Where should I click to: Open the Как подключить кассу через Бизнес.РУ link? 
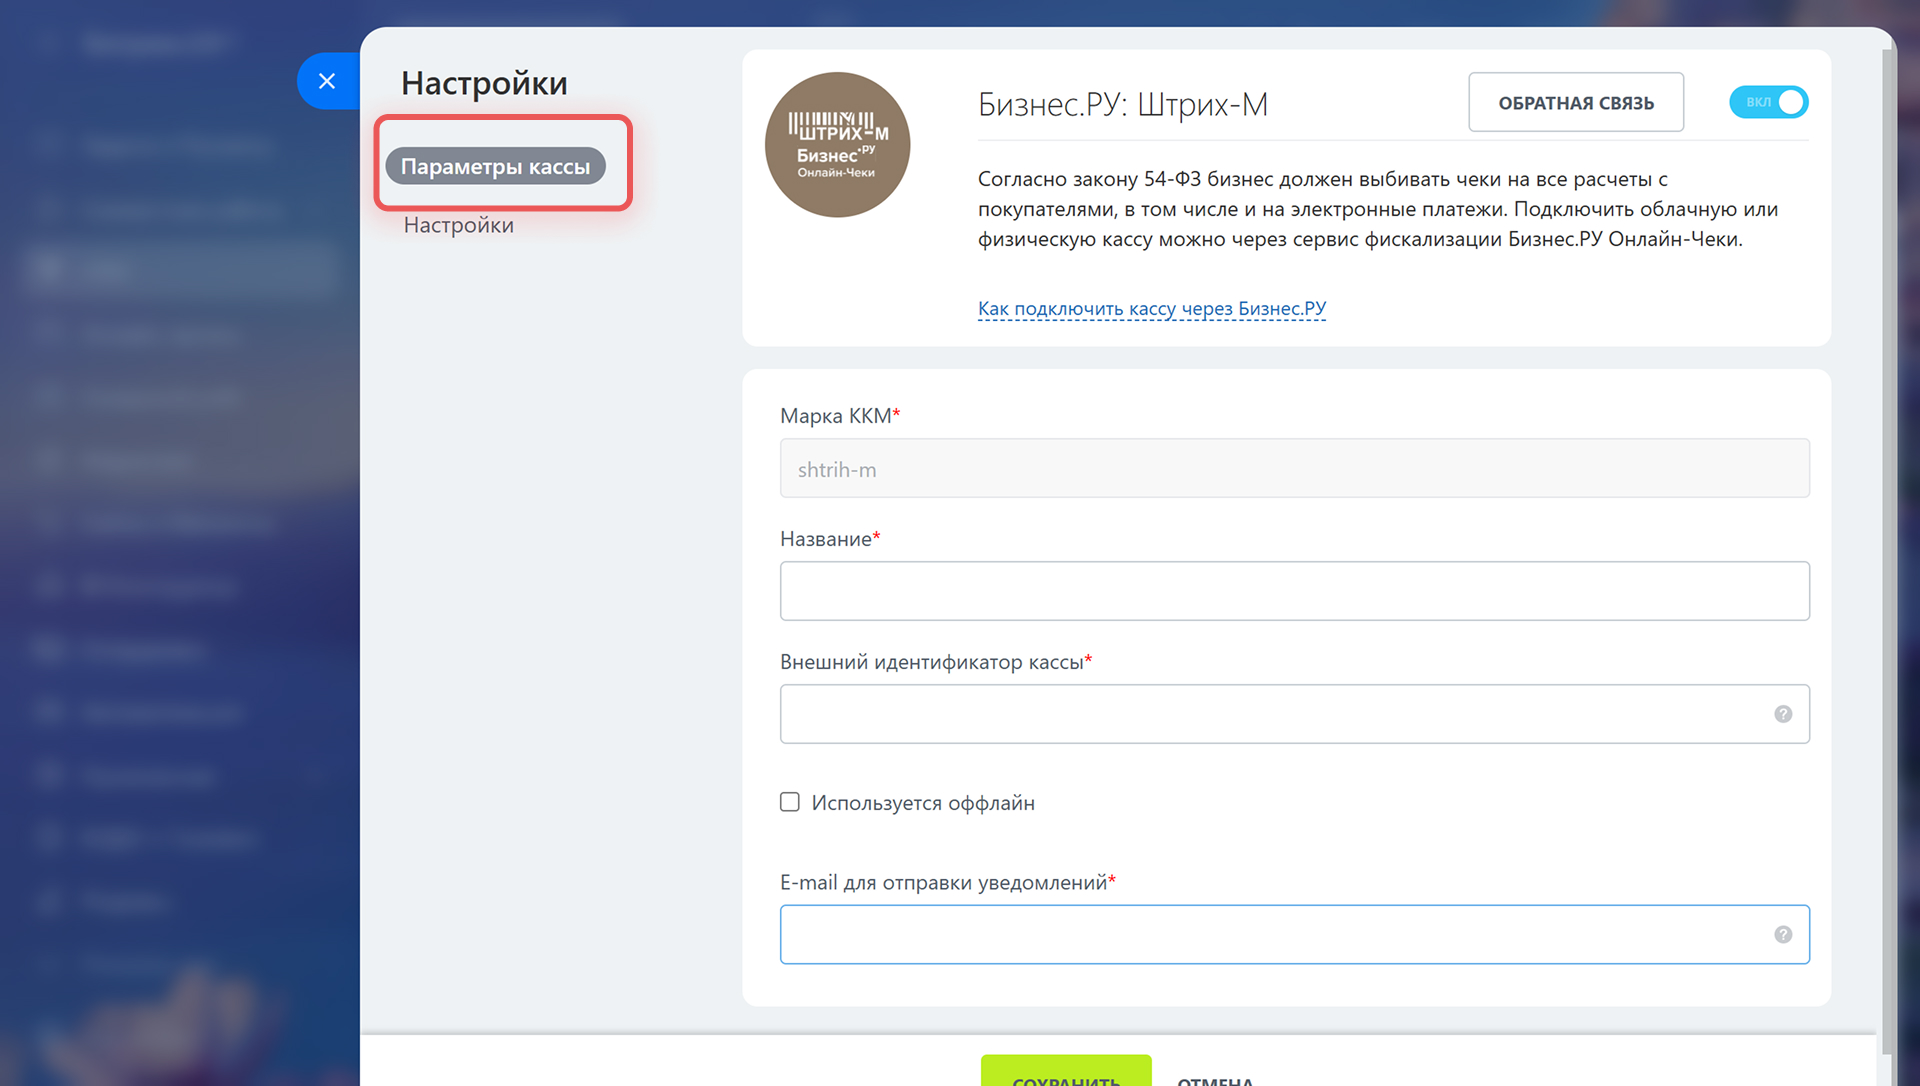(x=1152, y=308)
